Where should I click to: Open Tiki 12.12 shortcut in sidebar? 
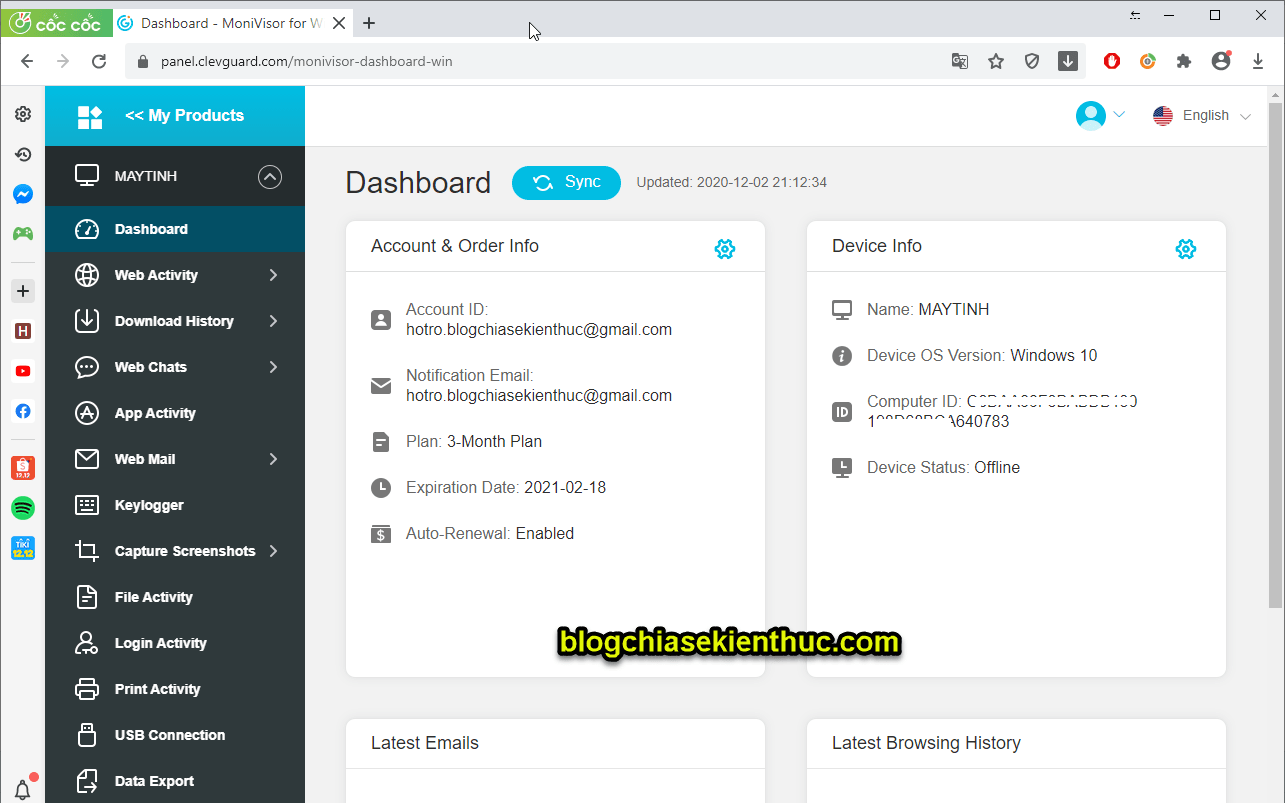tap(23, 548)
